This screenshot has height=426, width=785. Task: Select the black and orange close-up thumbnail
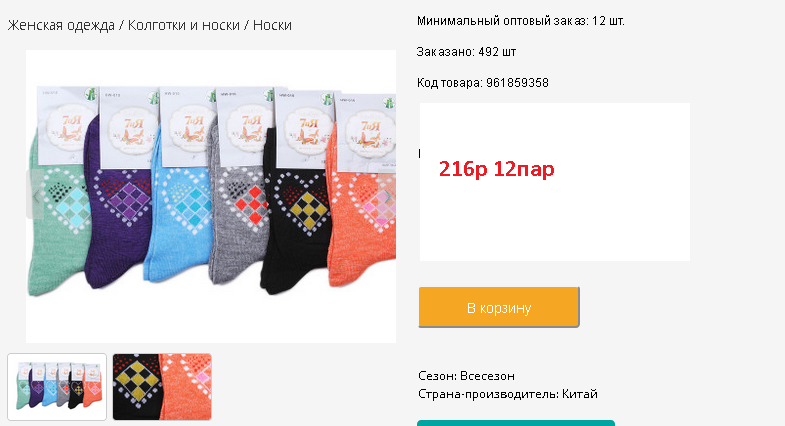point(162,387)
